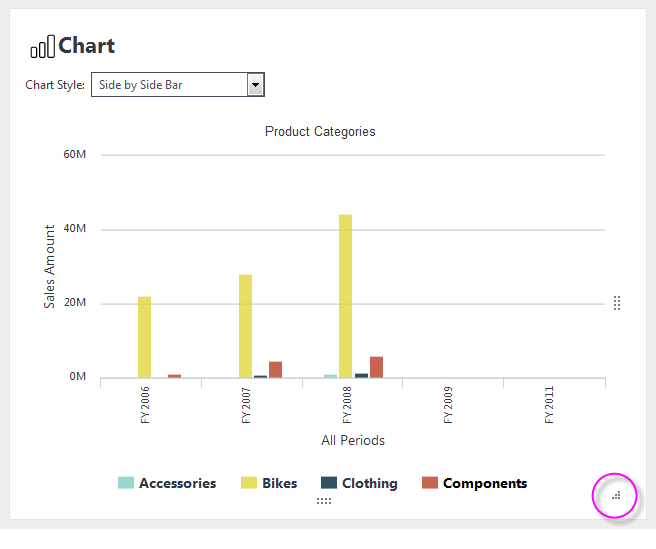
Task: Select the Side by Side Bar combo box
Action: [178, 85]
